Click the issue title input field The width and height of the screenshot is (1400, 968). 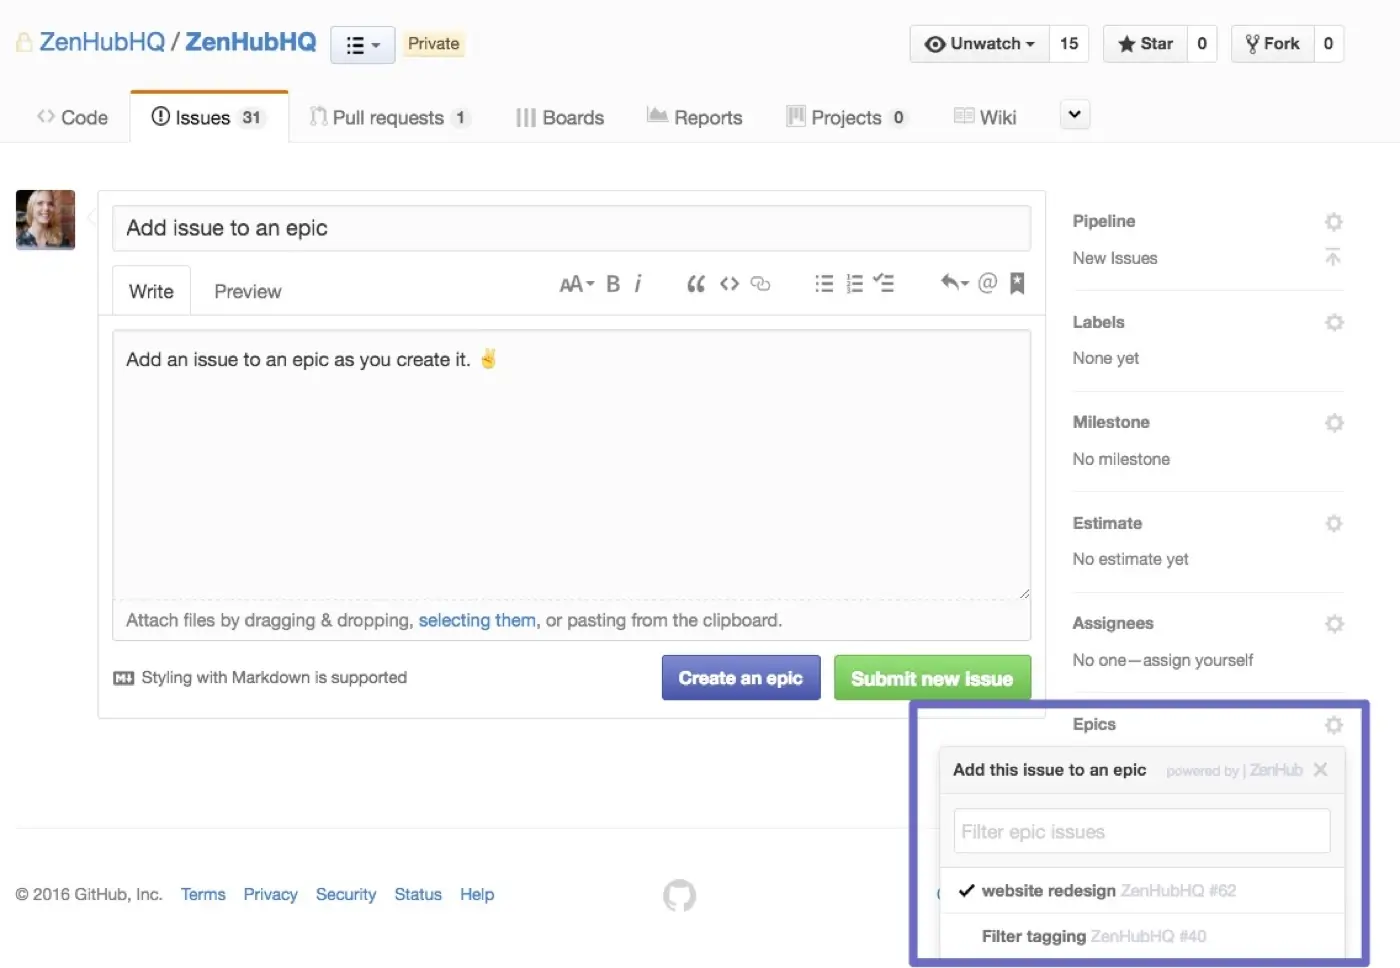pos(571,228)
